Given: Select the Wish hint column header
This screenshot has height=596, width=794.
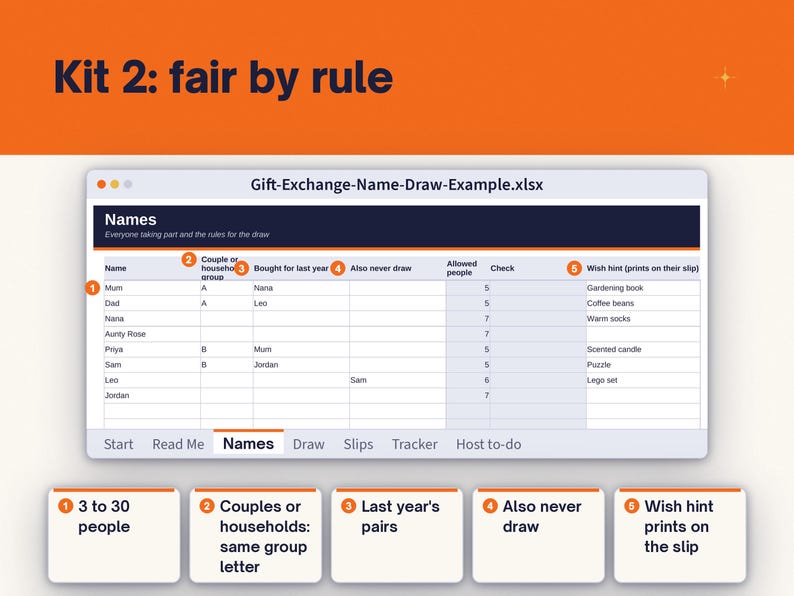Looking at the screenshot, I should click(x=643, y=268).
